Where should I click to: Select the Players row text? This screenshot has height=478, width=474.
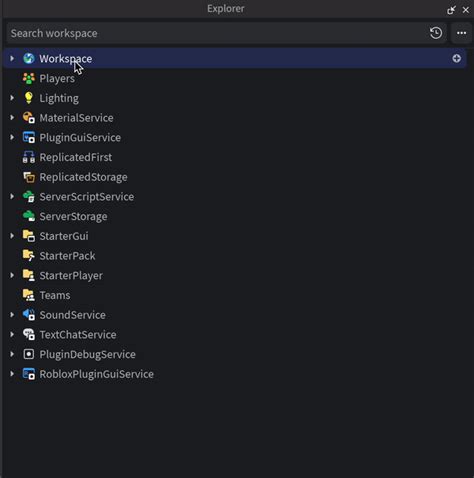pyautogui.click(x=57, y=79)
